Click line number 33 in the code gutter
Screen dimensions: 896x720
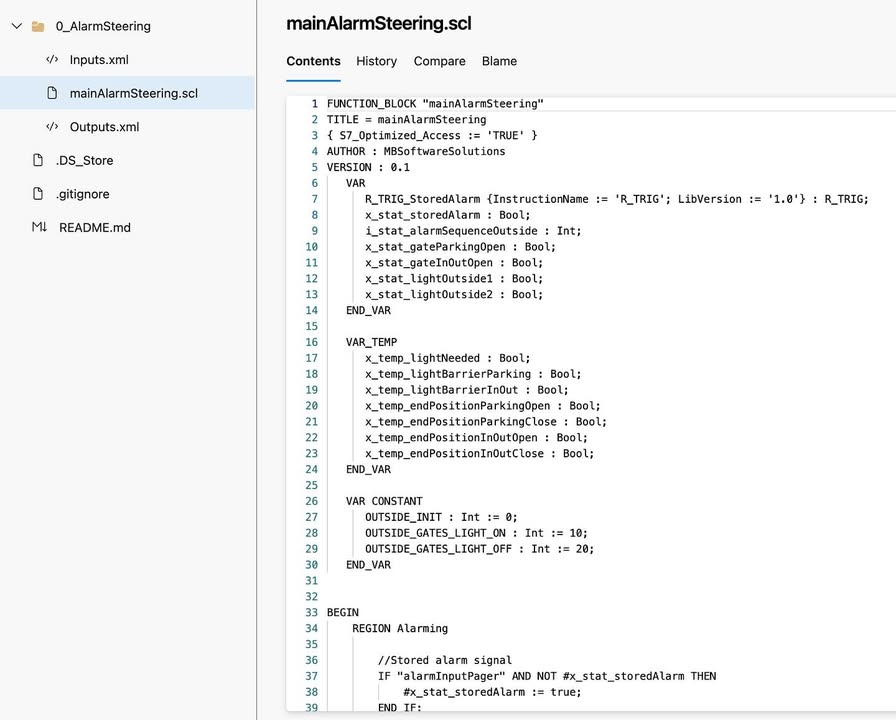pyautogui.click(x=311, y=613)
